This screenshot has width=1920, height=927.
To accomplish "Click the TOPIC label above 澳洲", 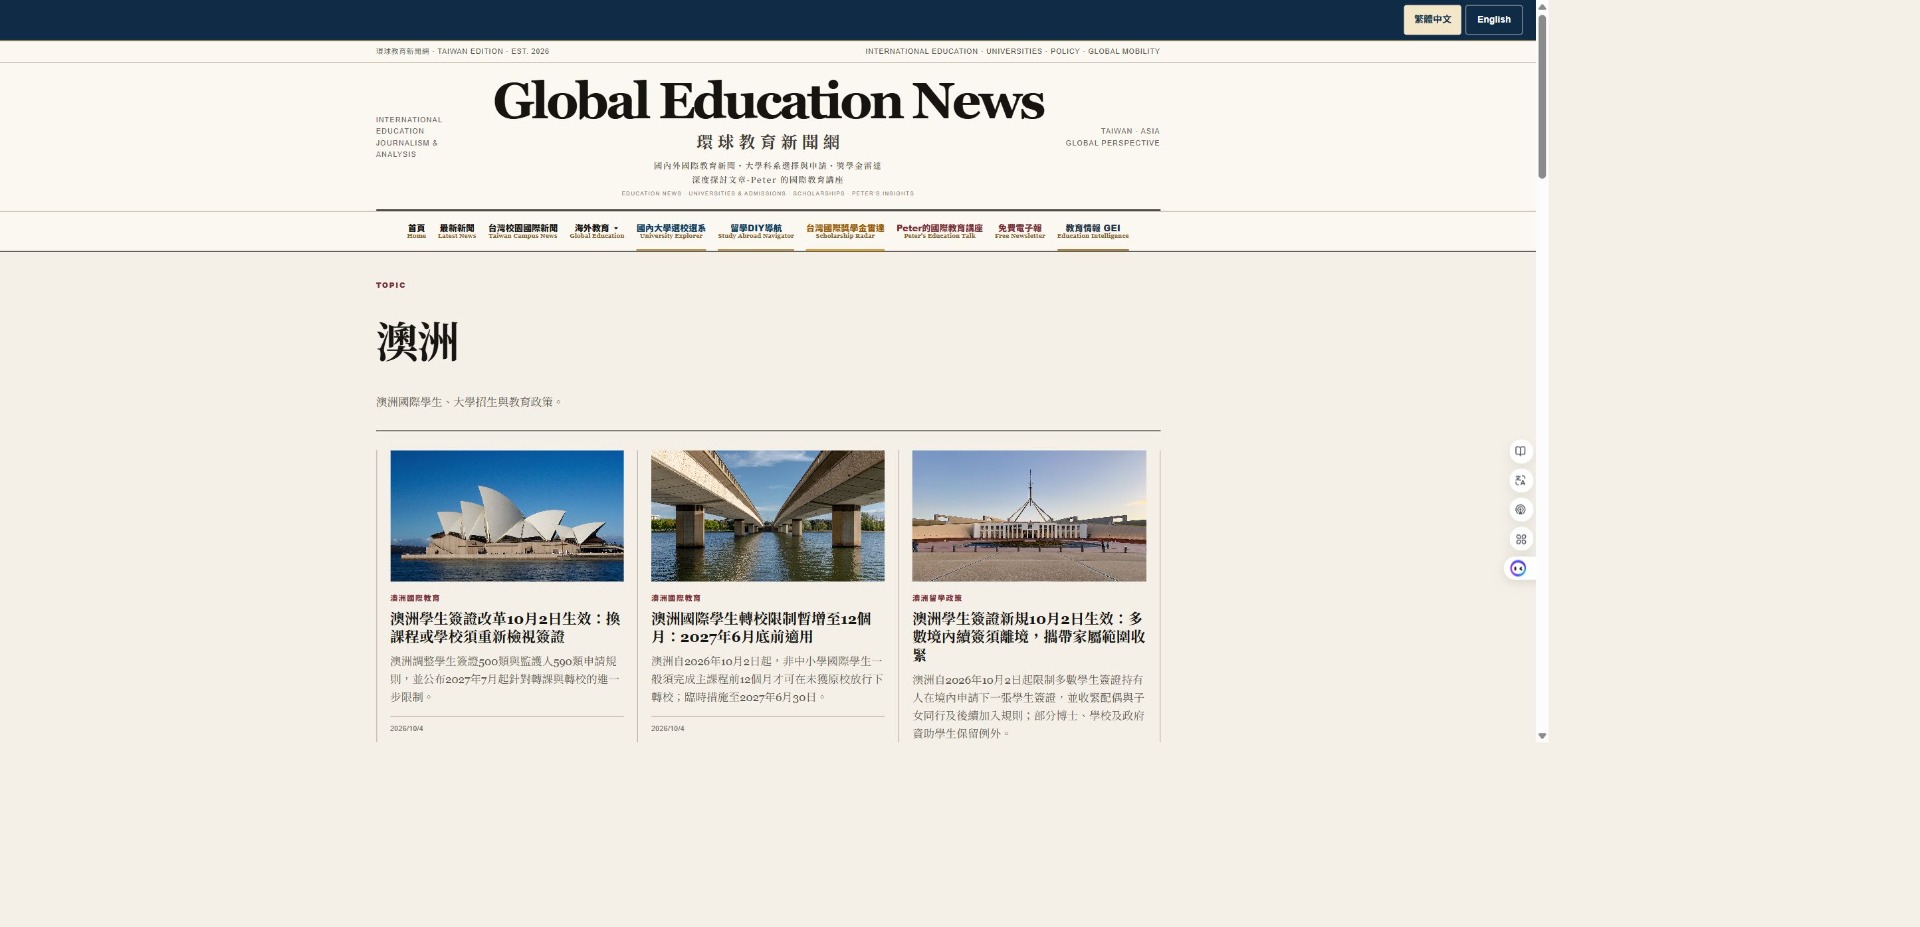I will point(391,285).
